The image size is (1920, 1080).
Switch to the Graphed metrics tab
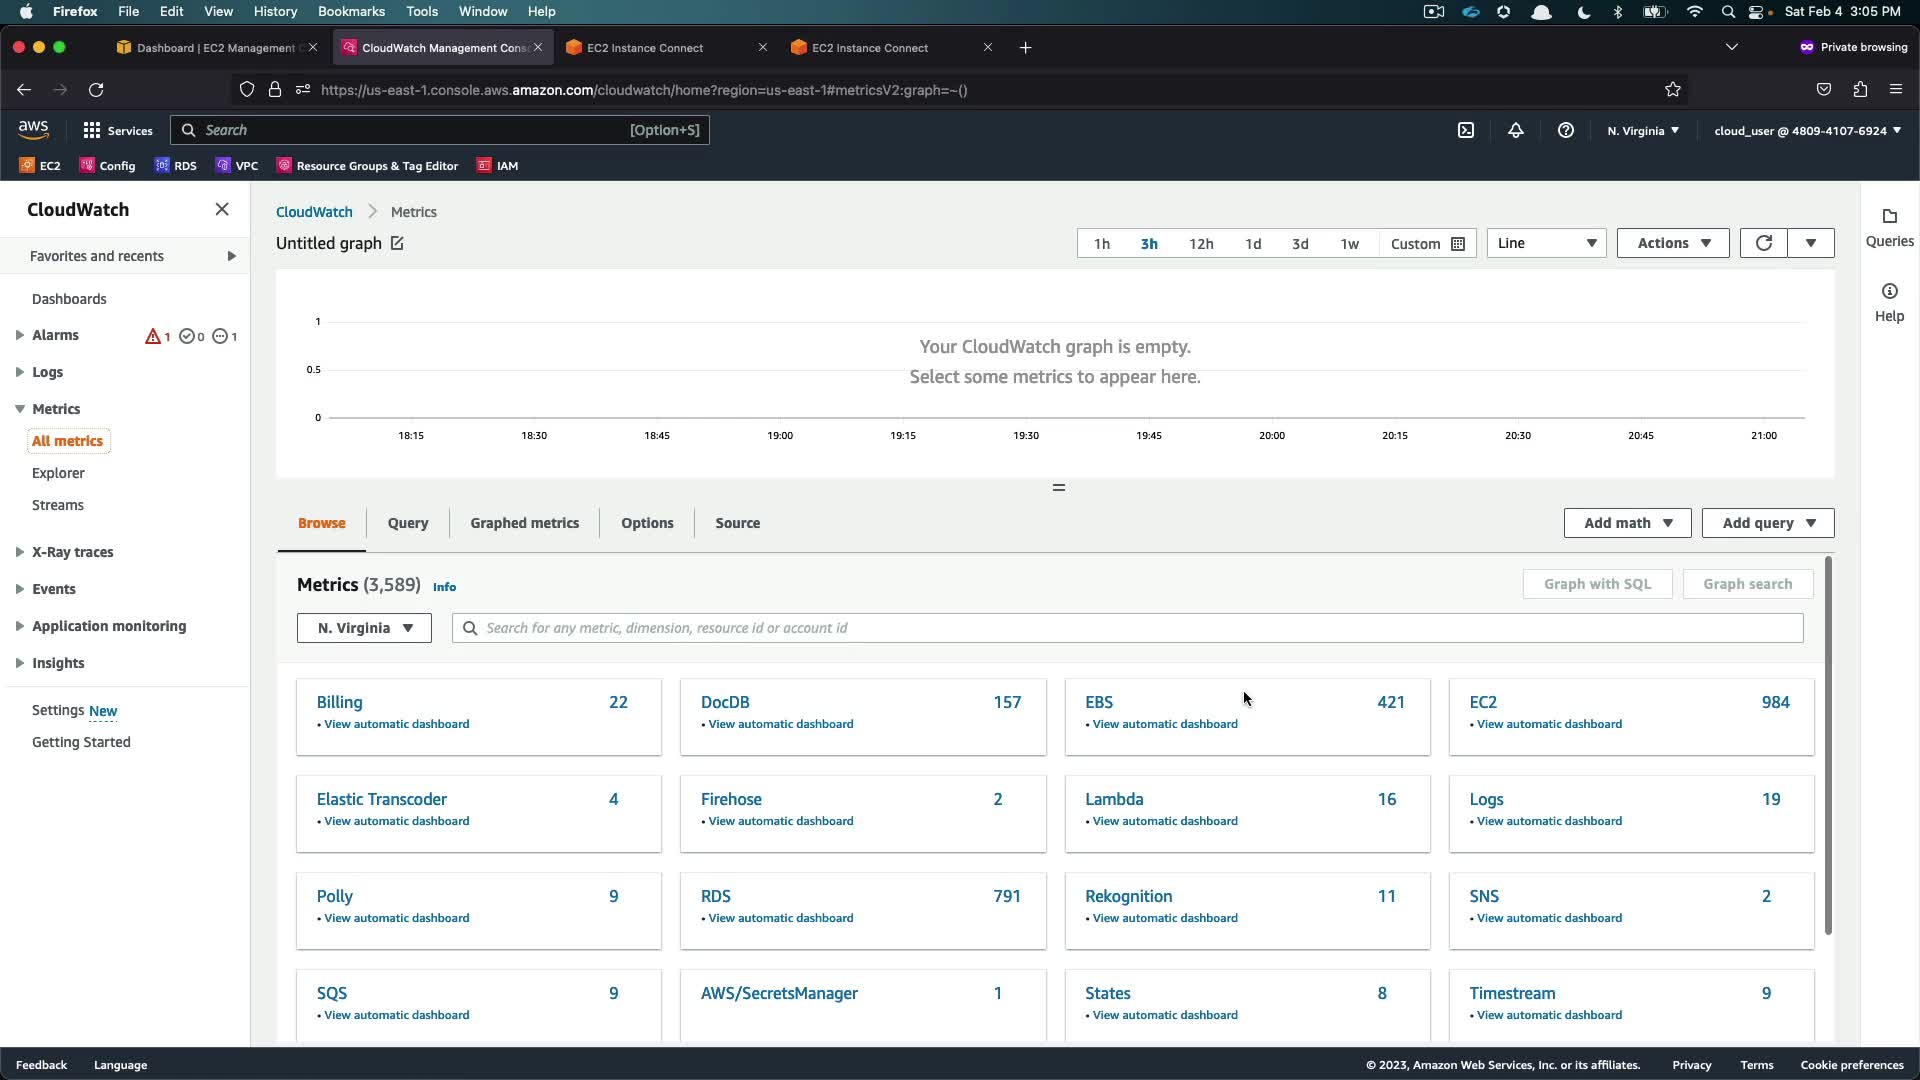coord(524,523)
